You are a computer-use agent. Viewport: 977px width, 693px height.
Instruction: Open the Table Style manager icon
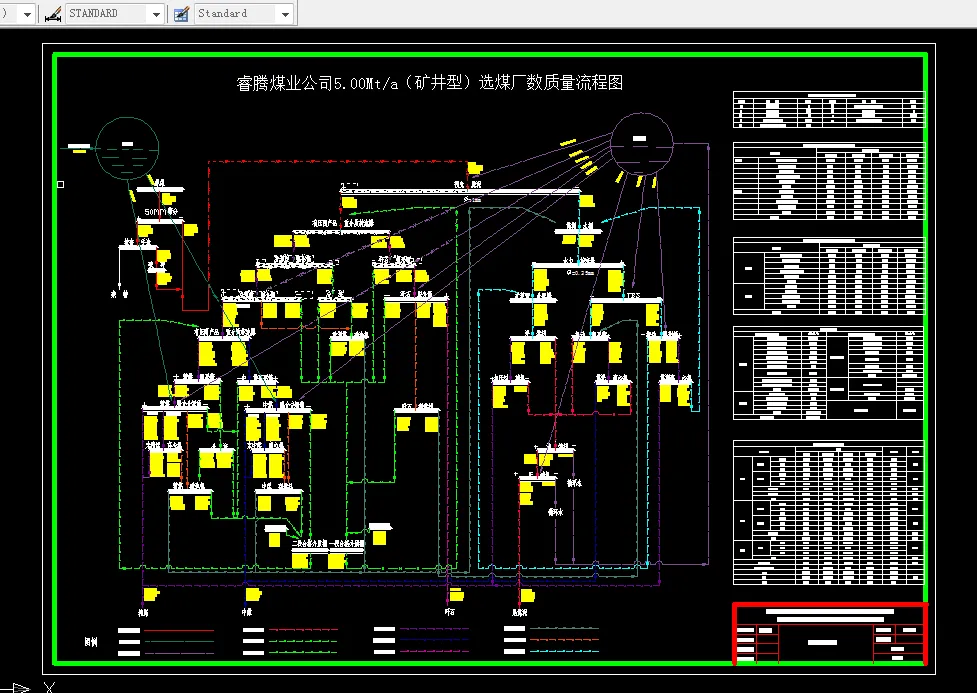pyautogui.click(x=181, y=13)
